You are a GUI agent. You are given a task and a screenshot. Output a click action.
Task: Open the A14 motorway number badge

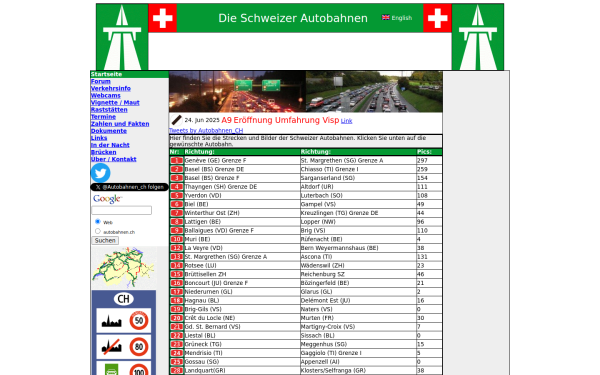tap(177, 266)
